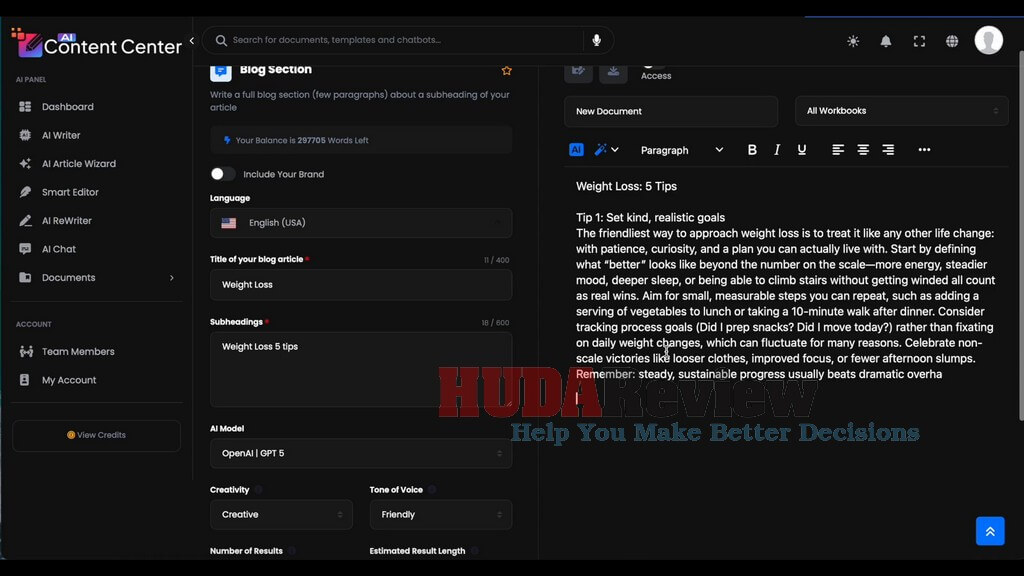Open the AI Model dropdown
This screenshot has width=1024, height=576.
(360, 453)
